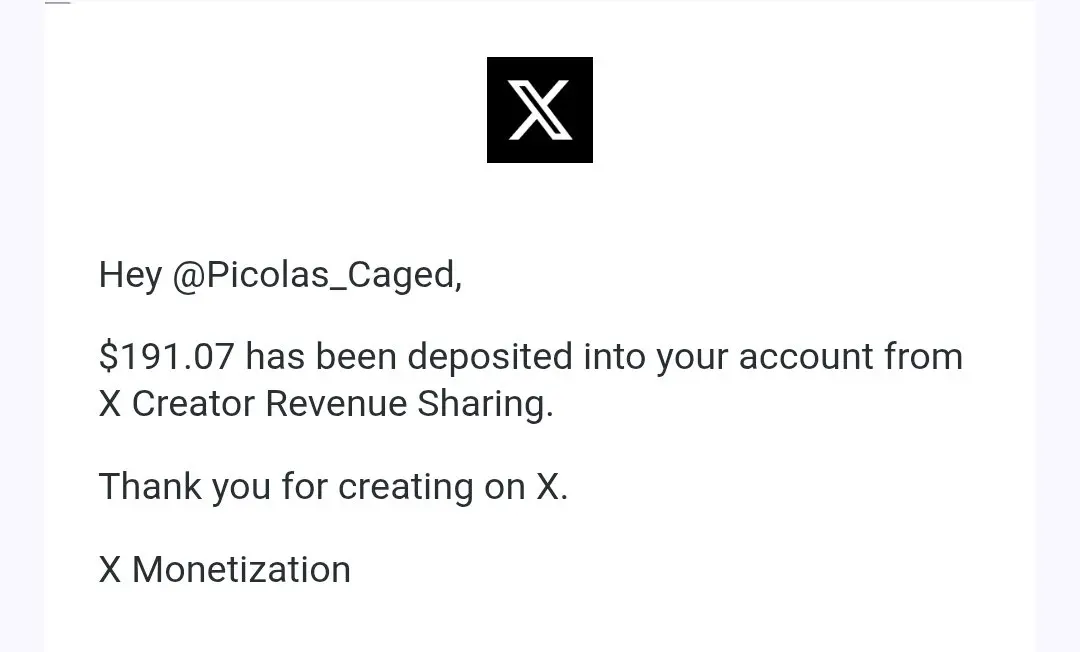Click the $191.07 deposit amount
Screen dimensions: 1080x652
point(167,357)
